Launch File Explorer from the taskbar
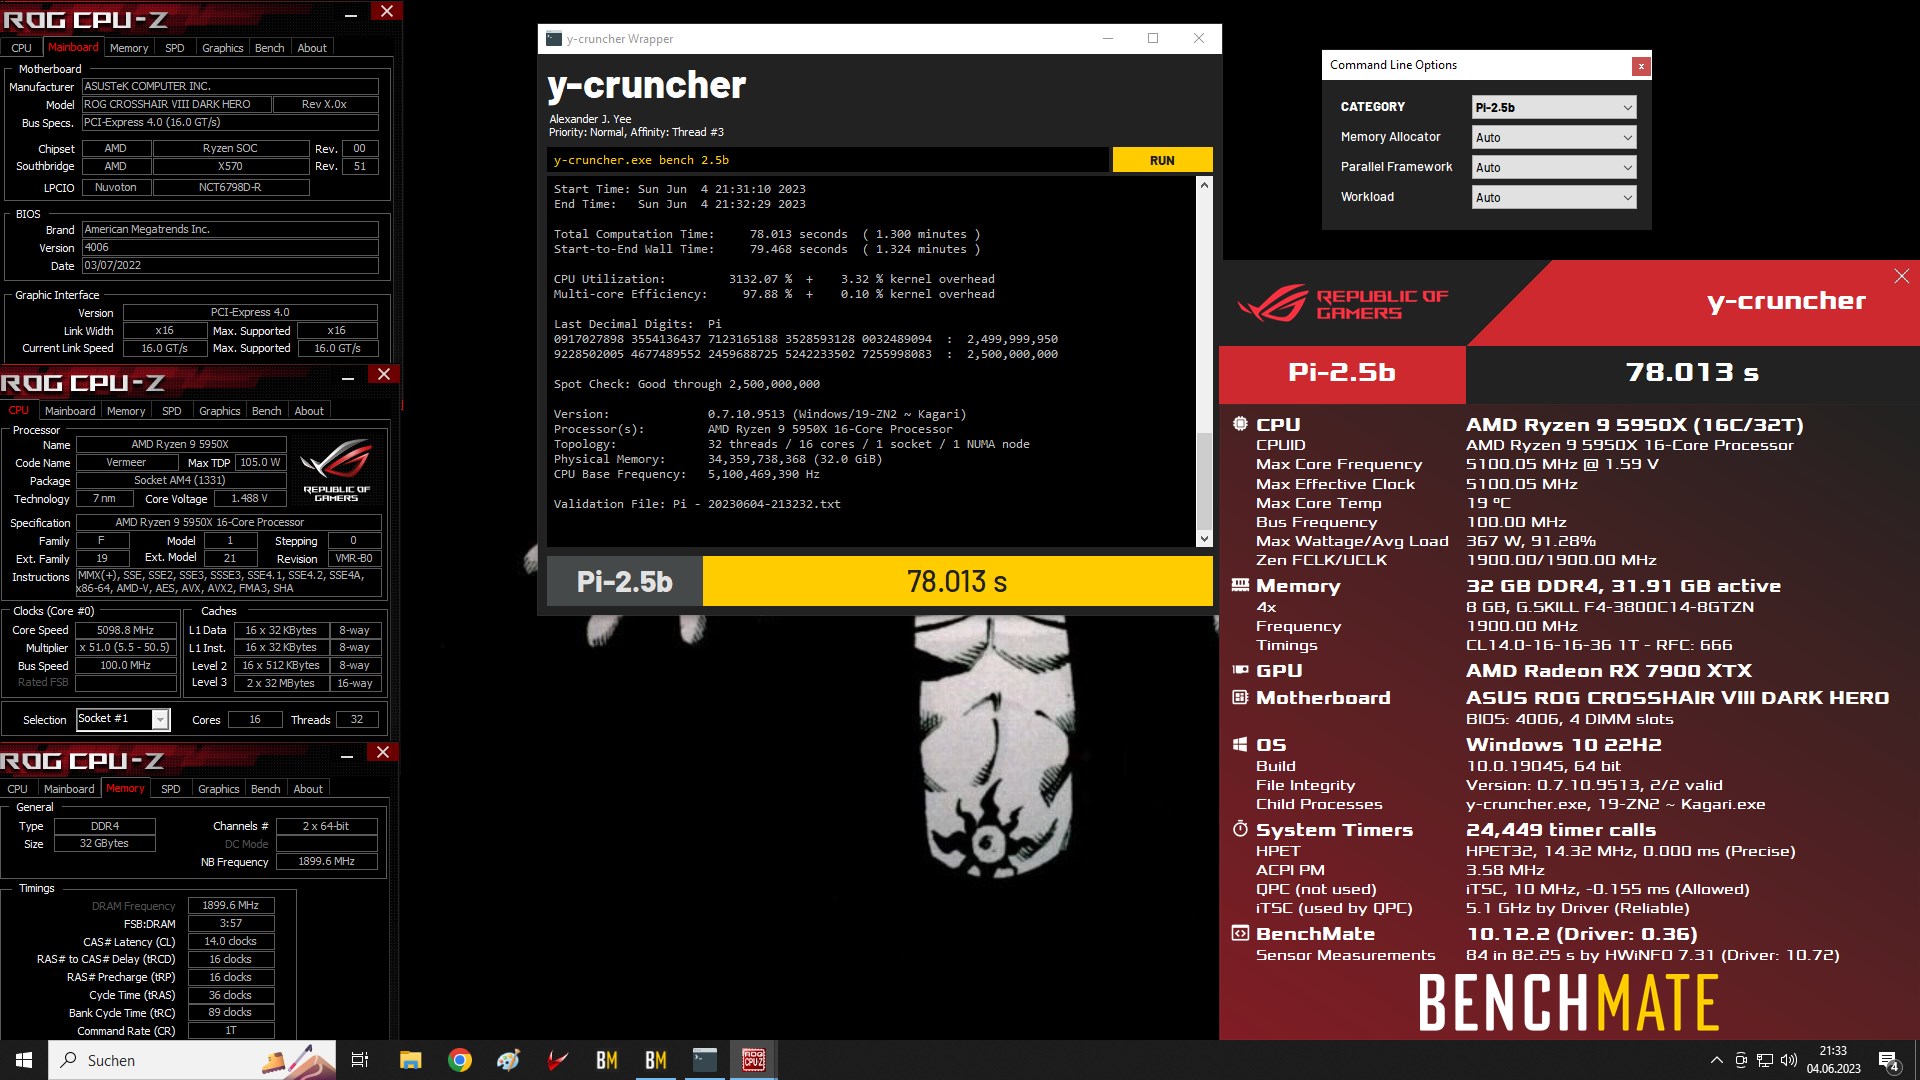 click(411, 1060)
